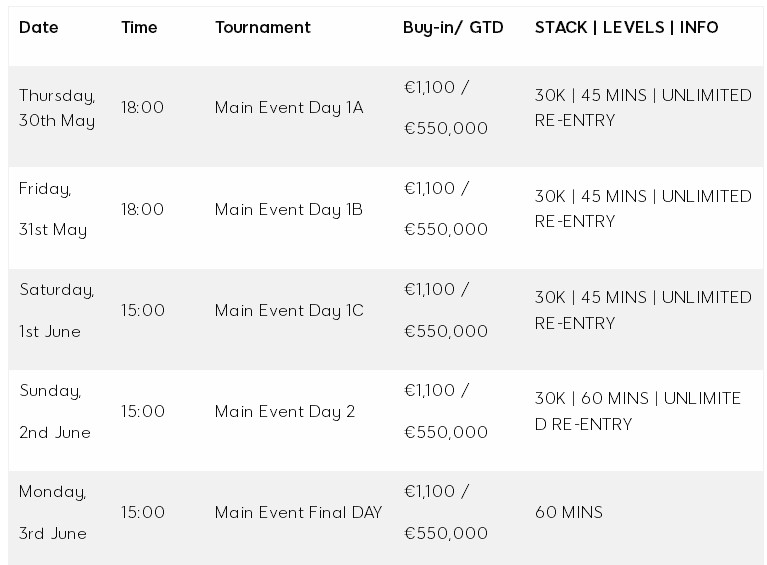Image resolution: width=767 pixels, height=565 pixels.
Task: Click the Time column header
Action: click(139, 27)
